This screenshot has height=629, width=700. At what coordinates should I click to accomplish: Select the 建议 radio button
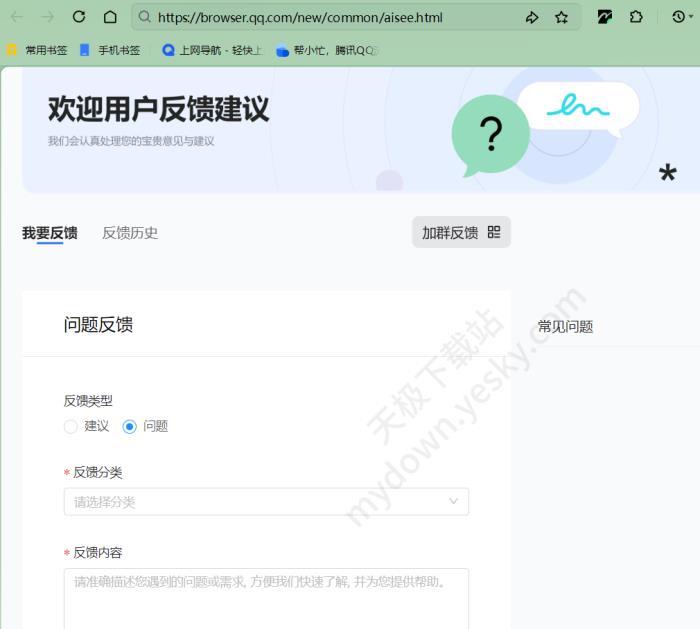pyautogui.click(x=70, y=426)
